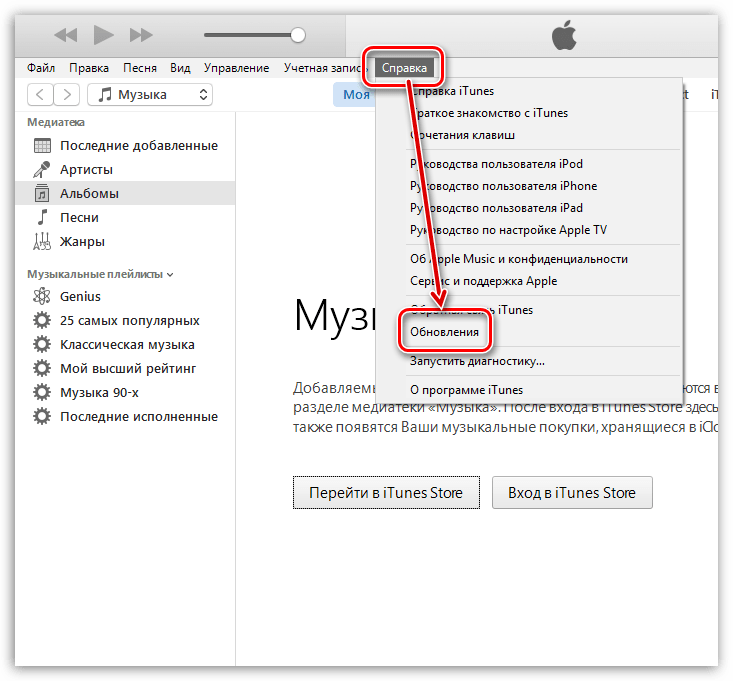The height and width of the screenshot is (681, 733).
Task: Go forward with the right arrow button
Action: coord(67,95)
